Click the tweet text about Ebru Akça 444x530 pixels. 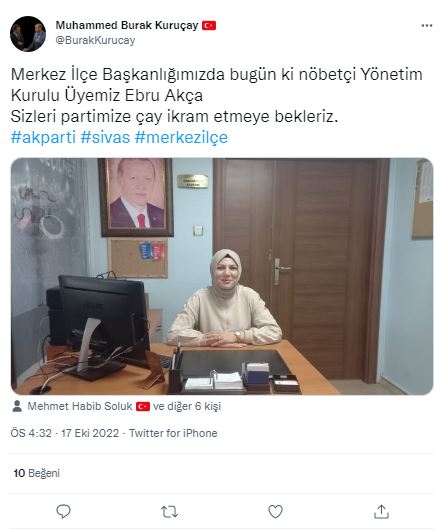tap(217, 95)
